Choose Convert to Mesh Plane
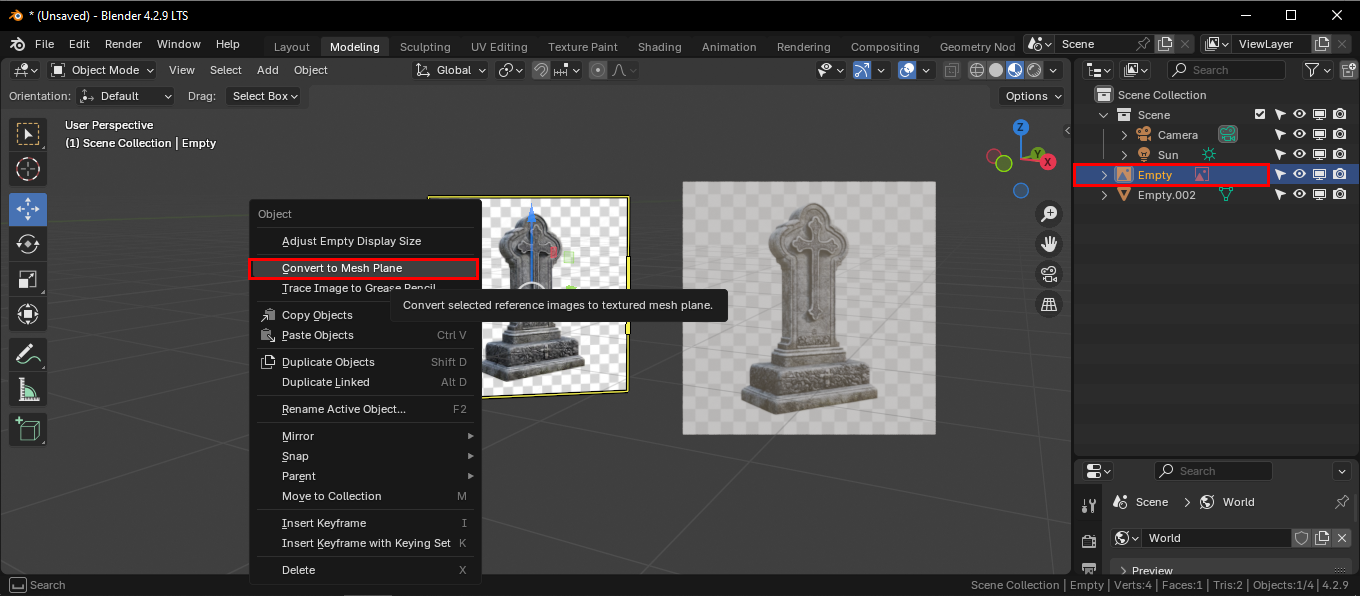 (x=342, y=268)
